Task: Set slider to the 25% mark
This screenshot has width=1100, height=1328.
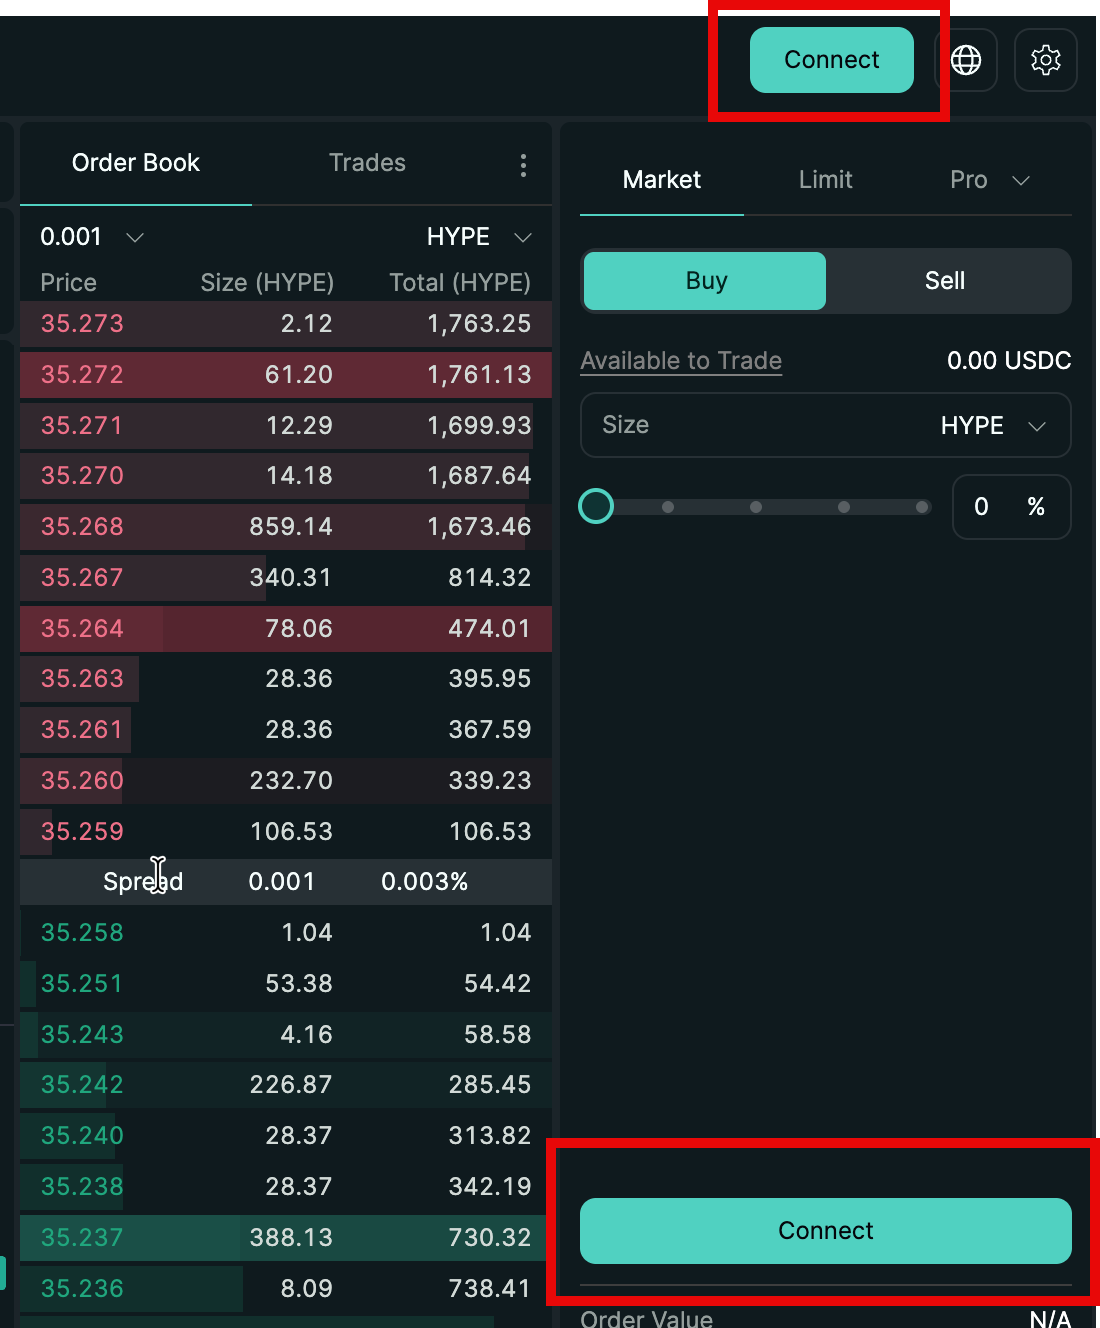Action: point(668,507)
